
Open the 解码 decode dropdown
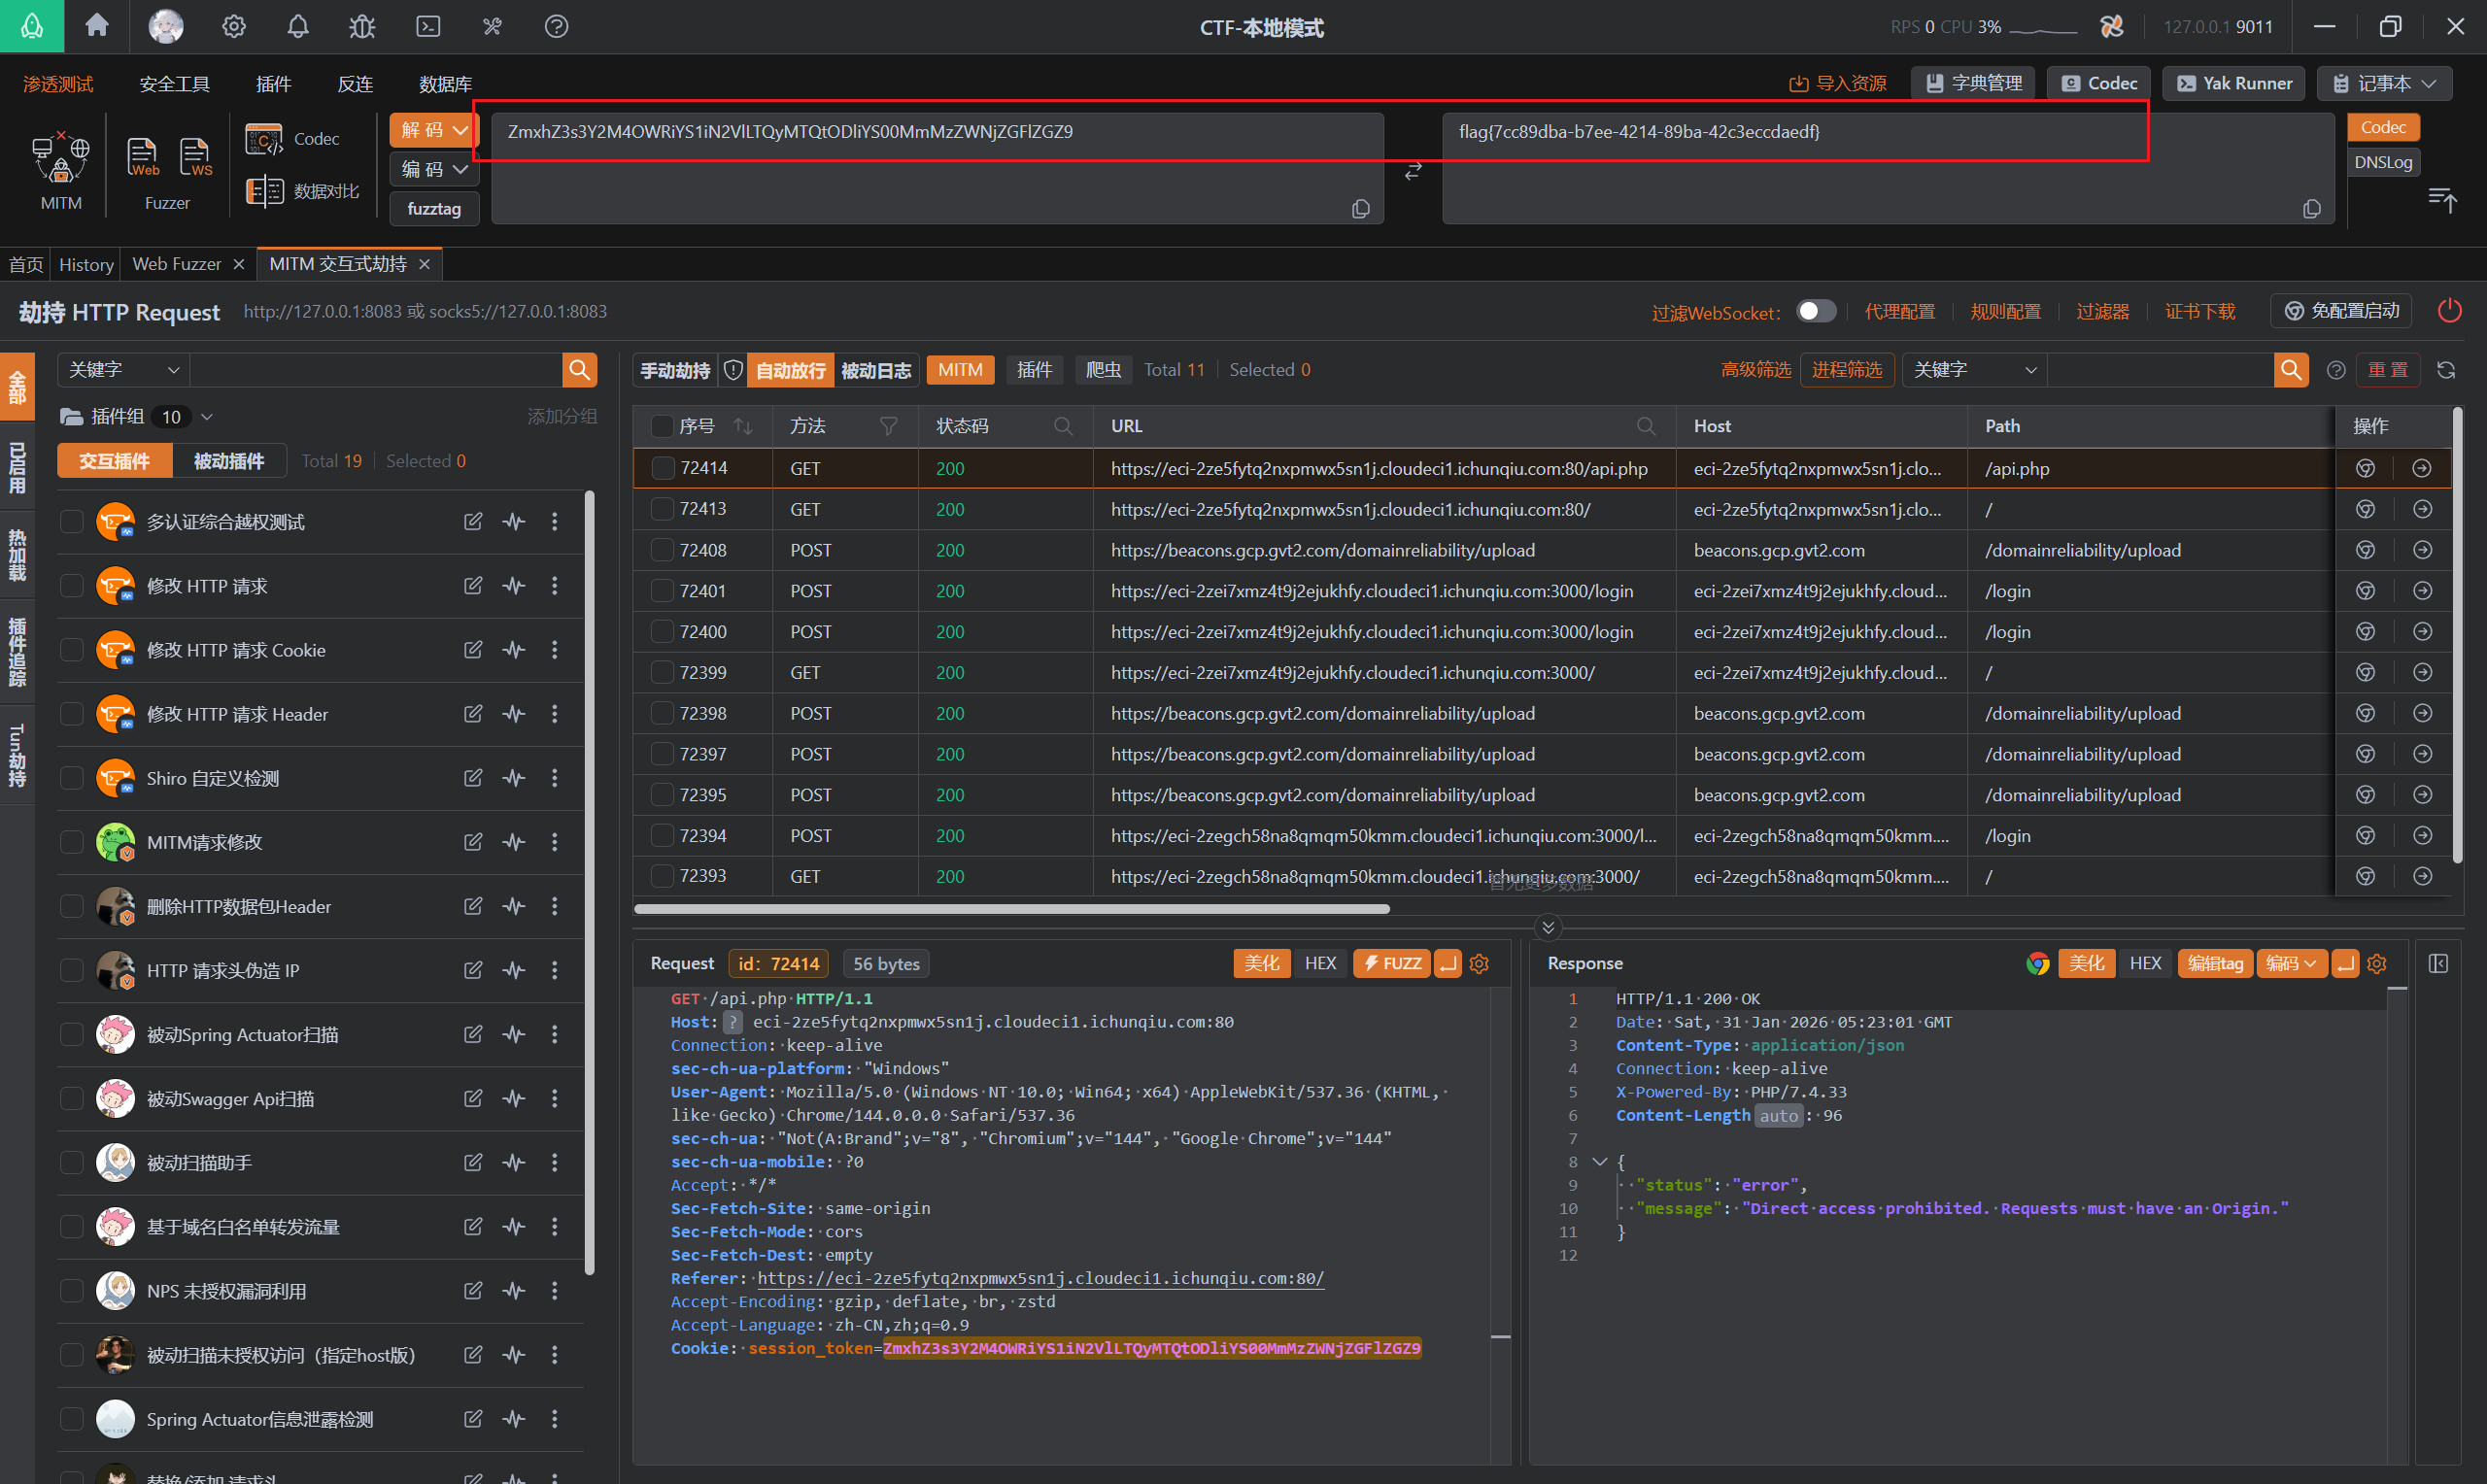434,130
